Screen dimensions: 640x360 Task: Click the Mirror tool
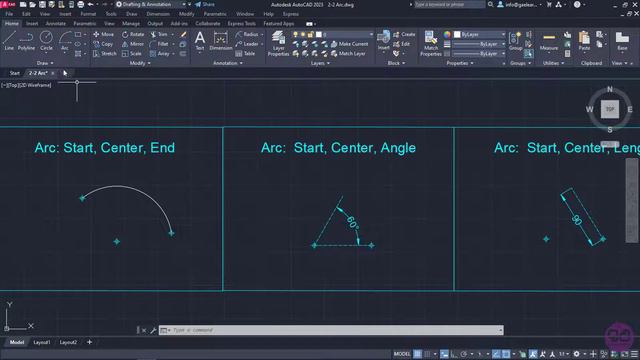pos(133,44)
